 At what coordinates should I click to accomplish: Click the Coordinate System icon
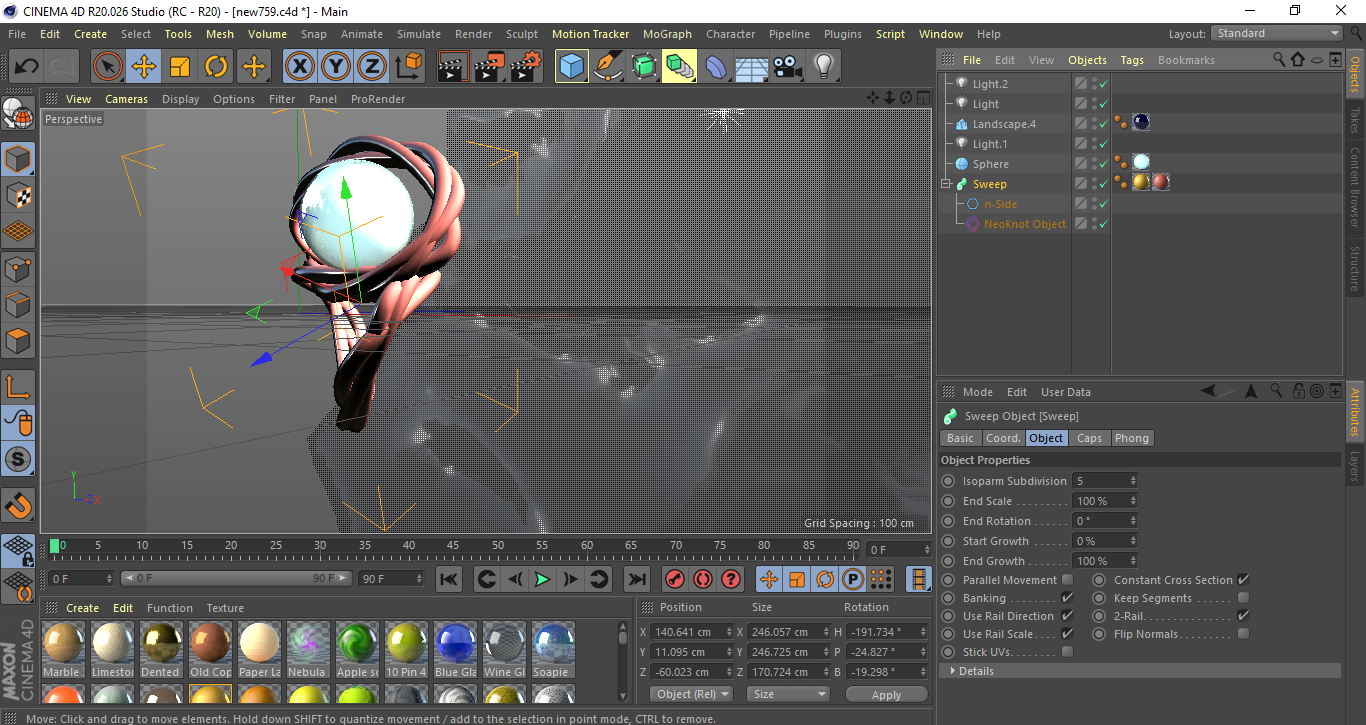click(x=408, y=67)
